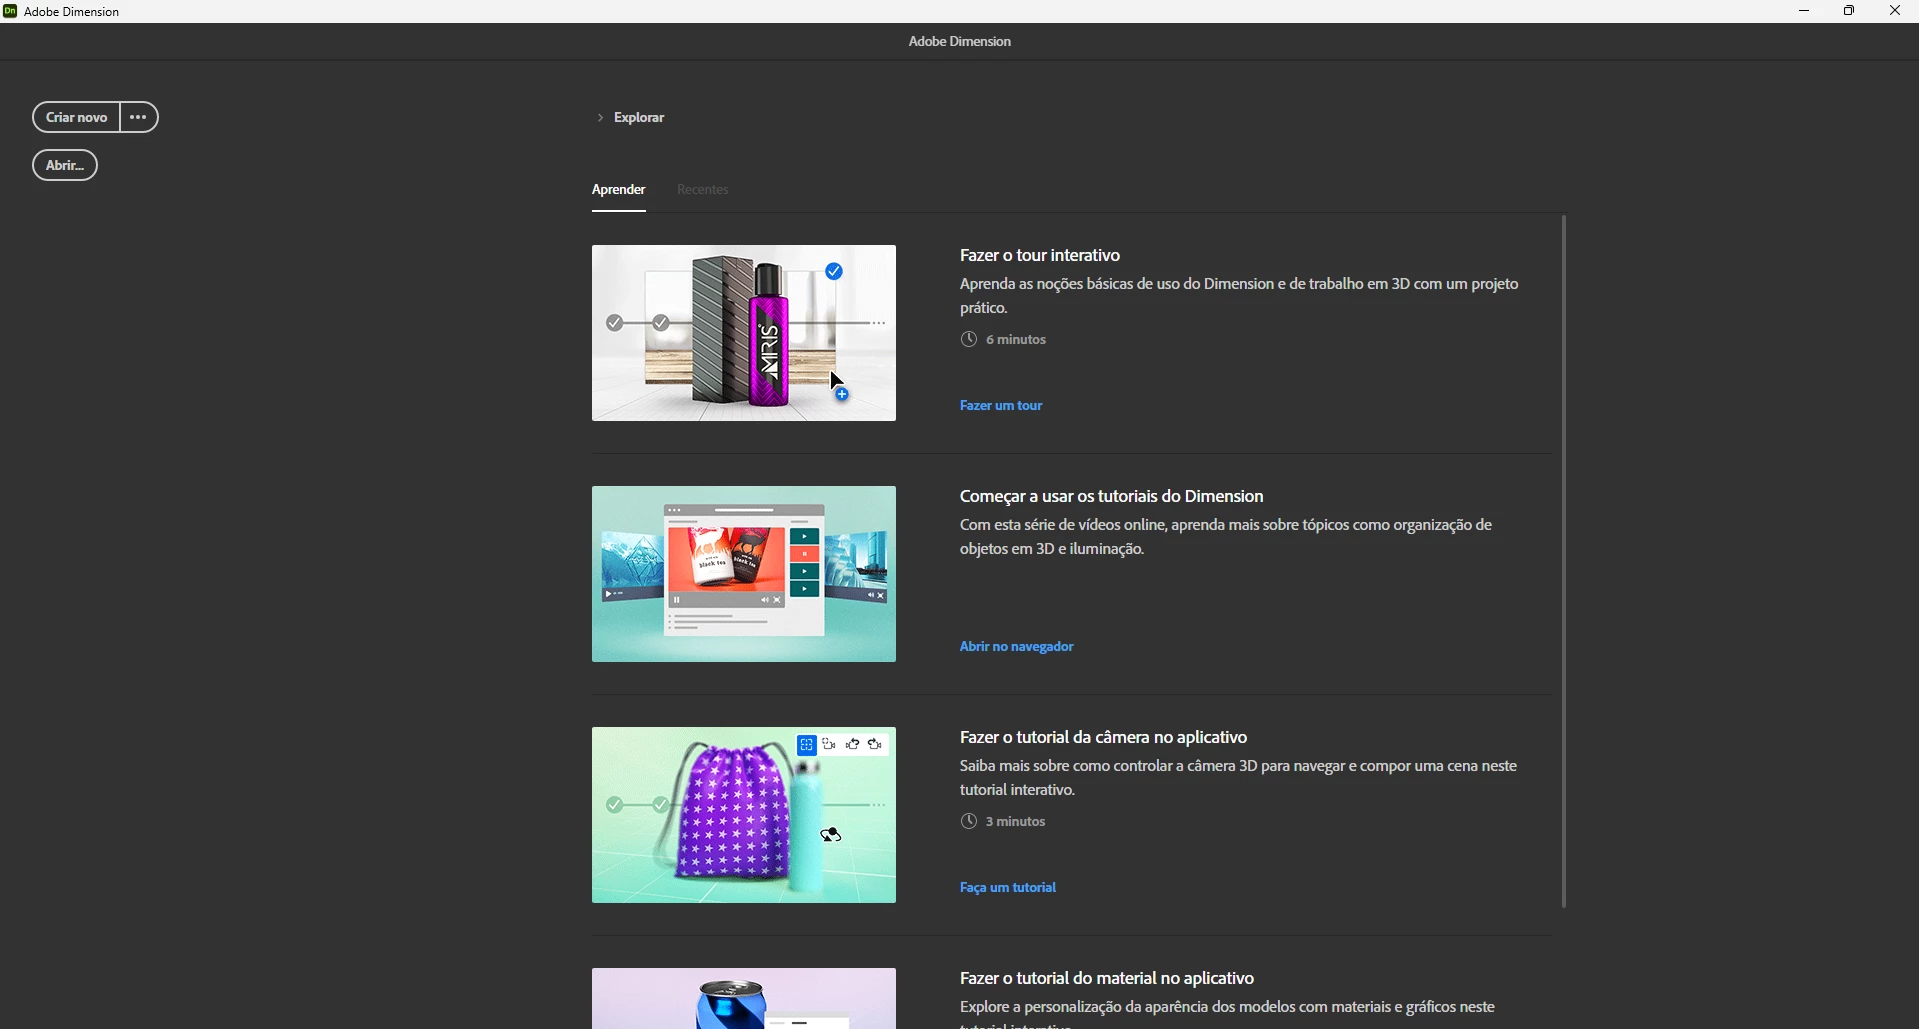Click the Faça um tutorial link
1919x1029 pixels.
tap(1008, 888)
